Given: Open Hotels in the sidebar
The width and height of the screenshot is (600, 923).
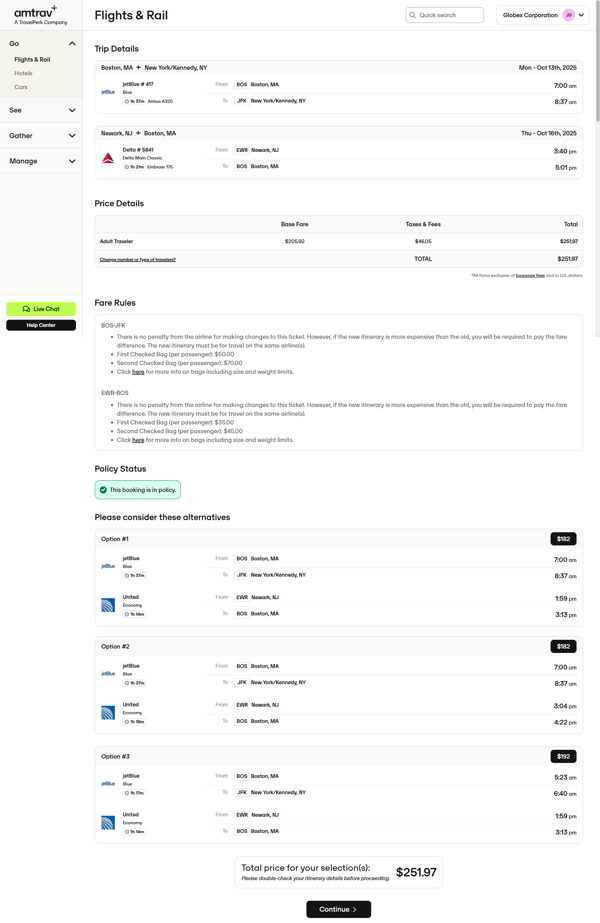Looking at the screenshot, I should (23, 73).
